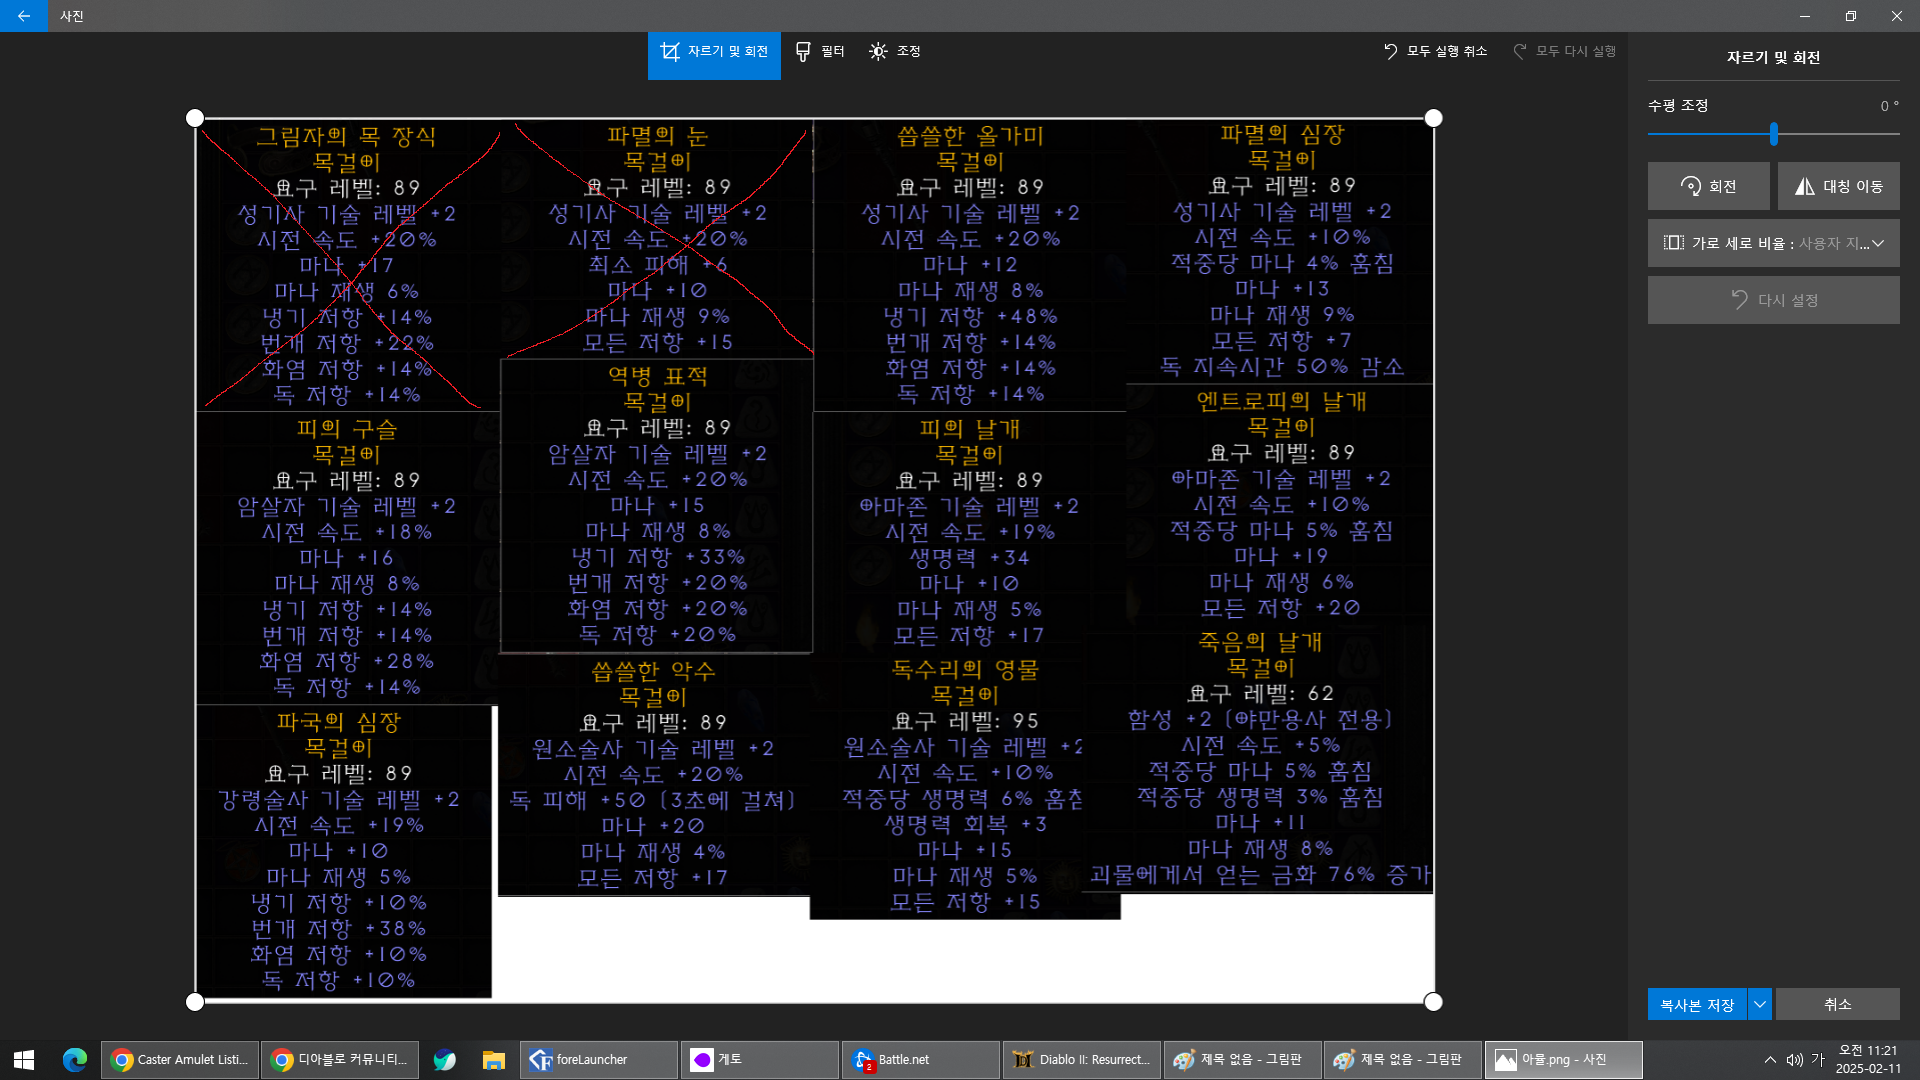Click the 번개 저항 +38% line
This screenshot has width=1920, height=1080.
coord(338,928)
